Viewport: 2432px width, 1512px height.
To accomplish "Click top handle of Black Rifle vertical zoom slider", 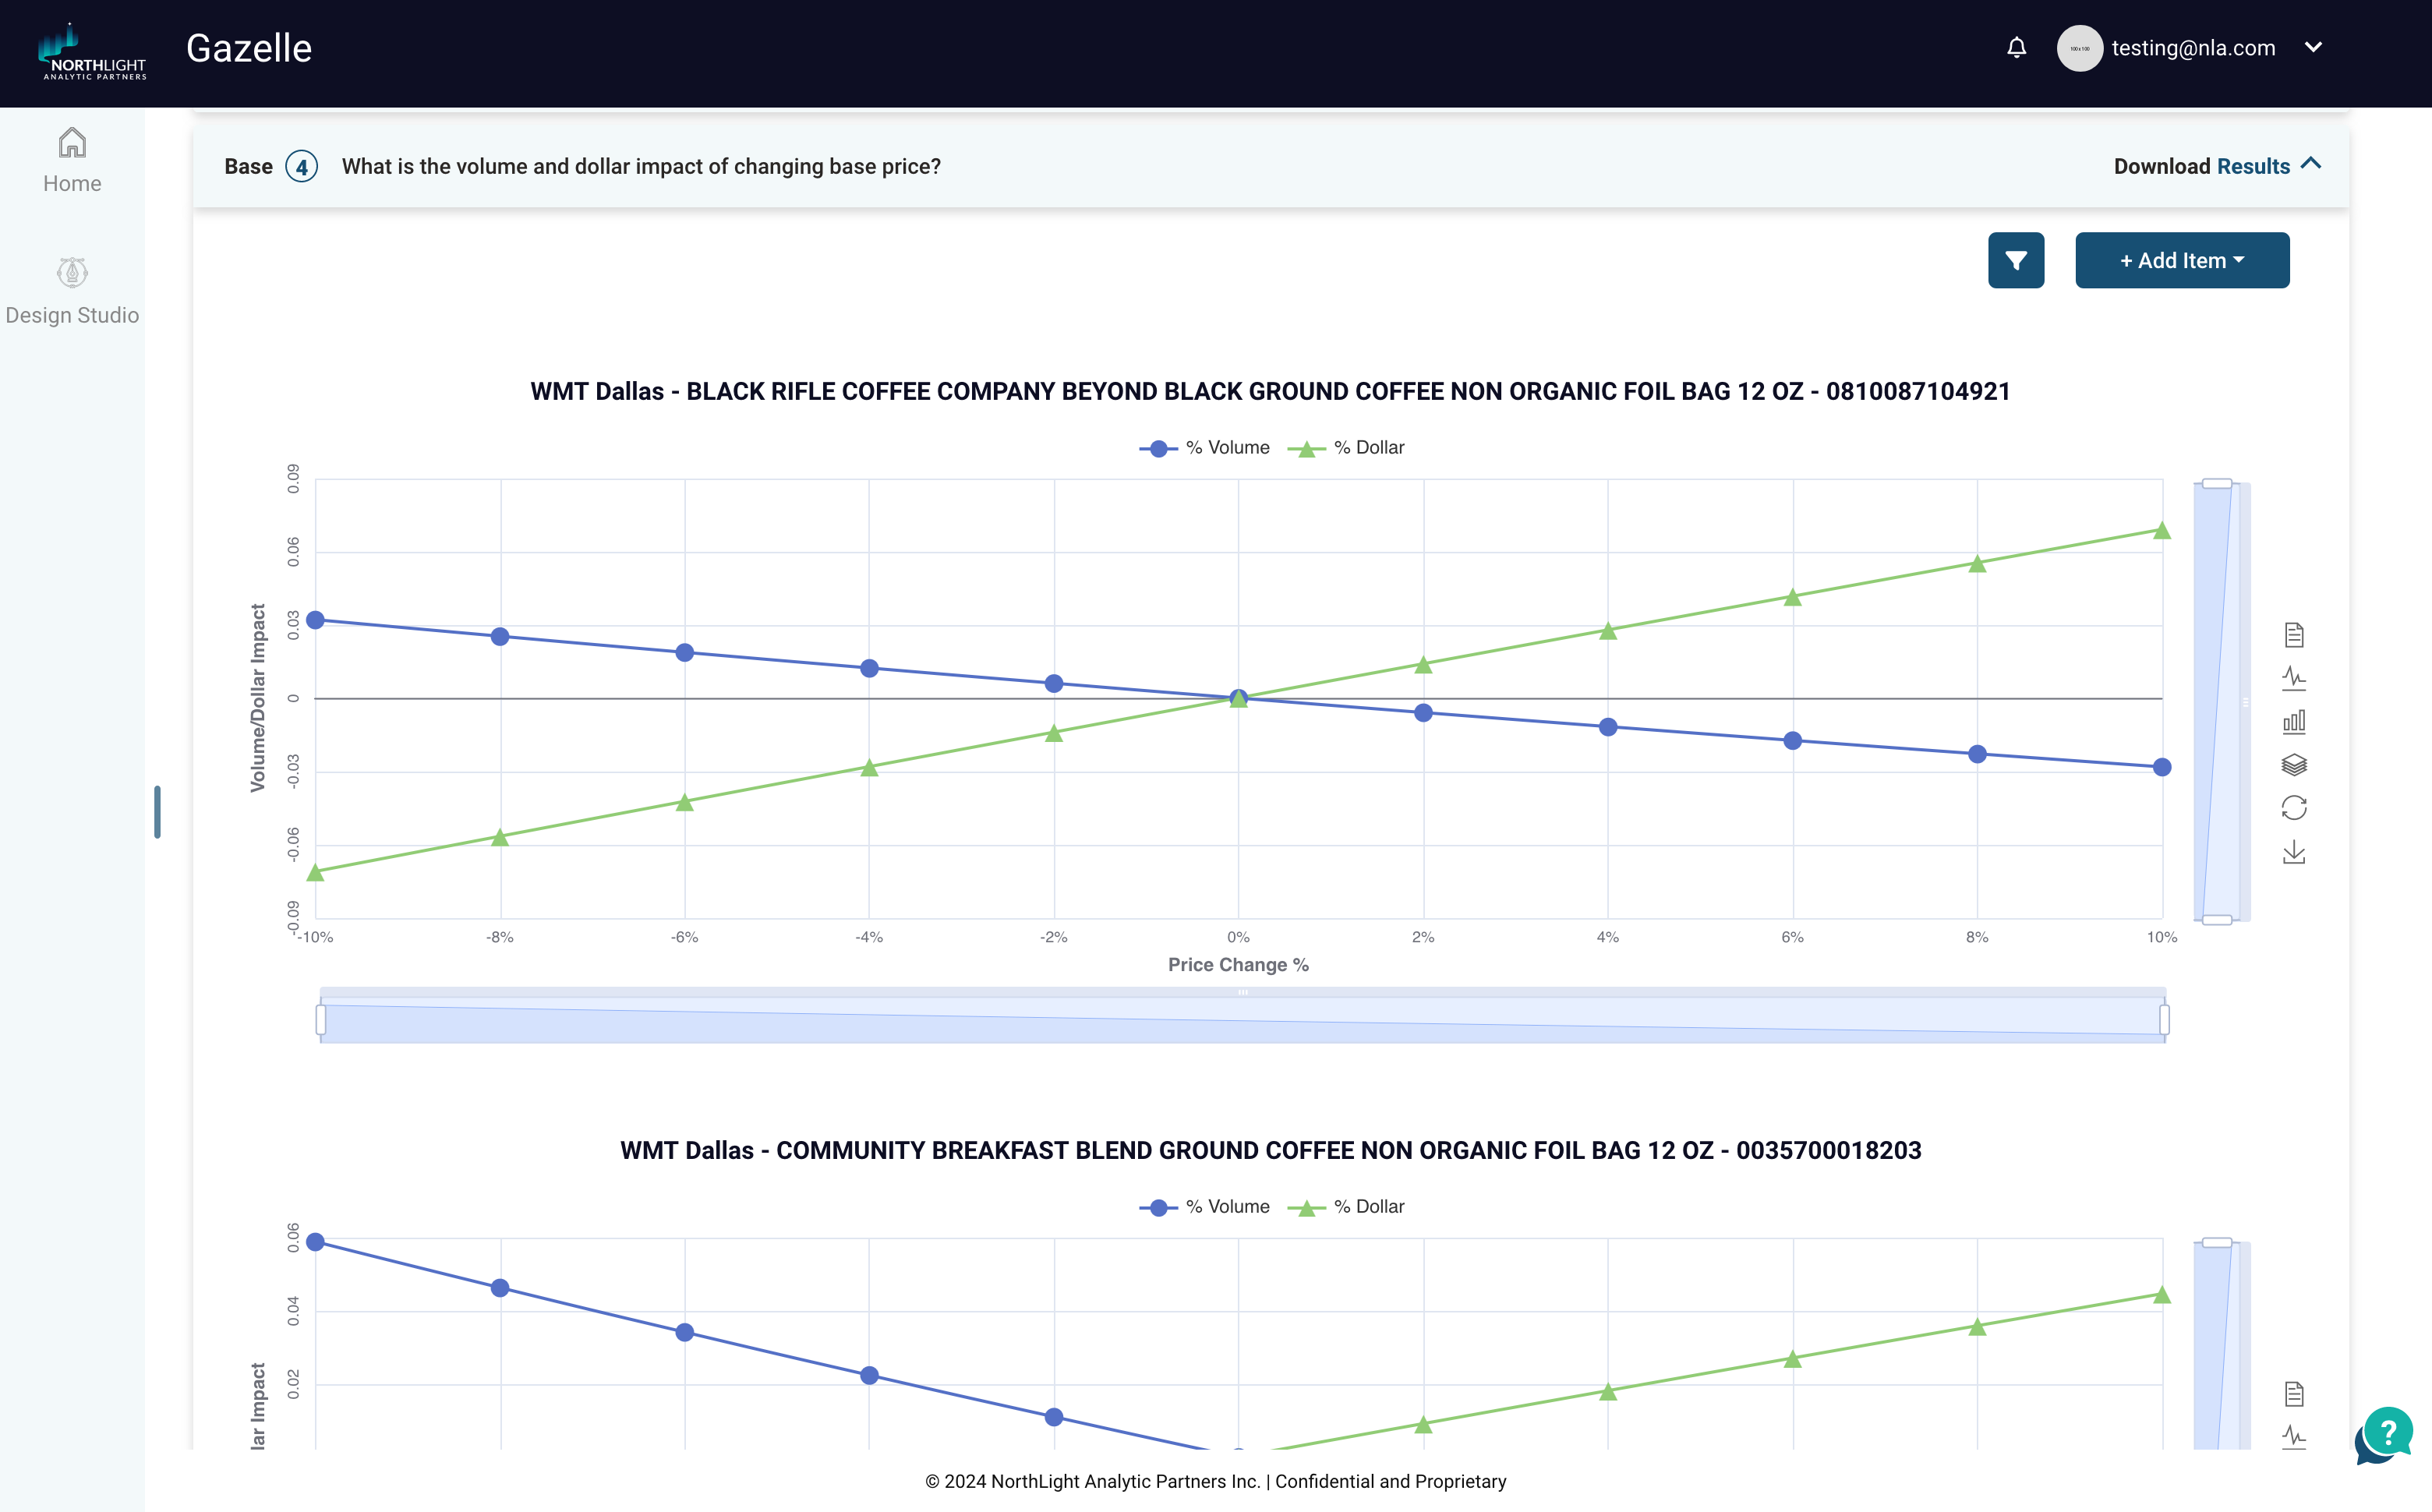I will click(2217, 484).
